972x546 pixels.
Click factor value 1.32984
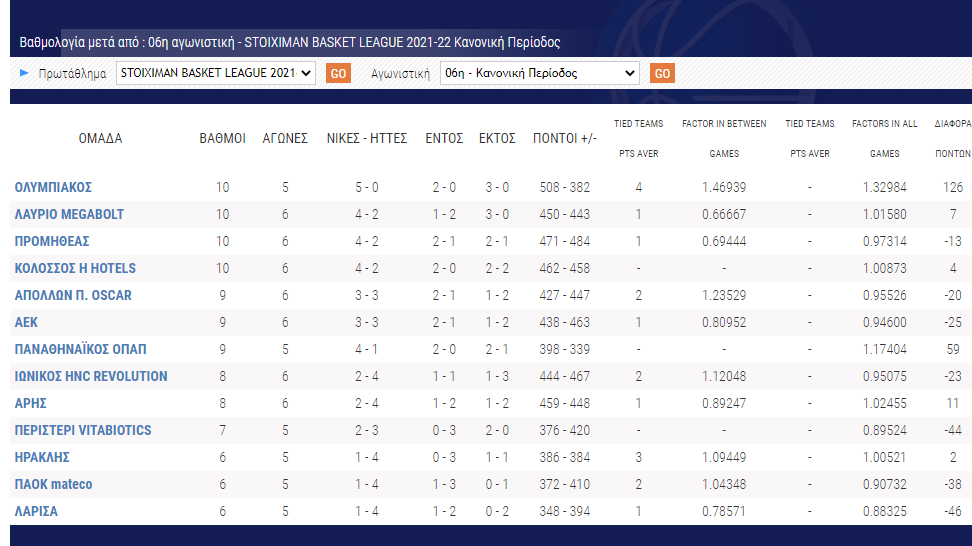pyautogui.click(x=885, y=187)
